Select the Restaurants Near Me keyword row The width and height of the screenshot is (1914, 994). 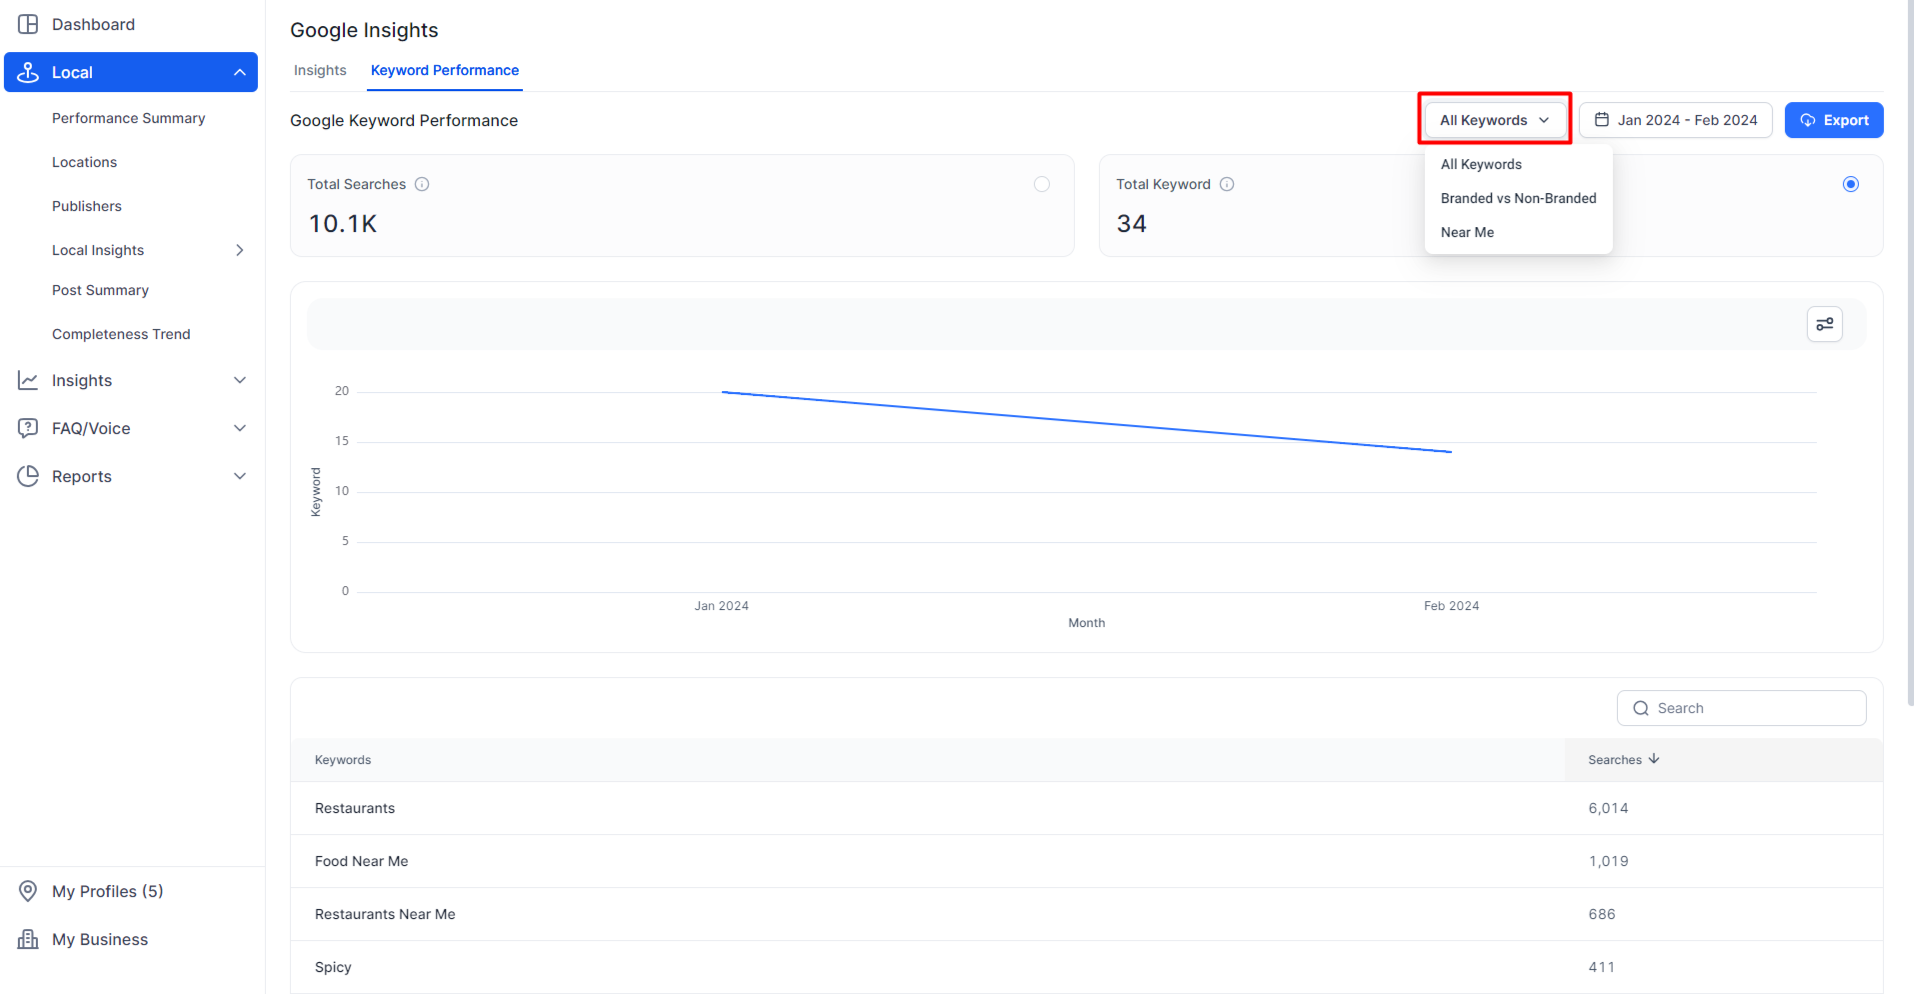tap(1086, 914)
